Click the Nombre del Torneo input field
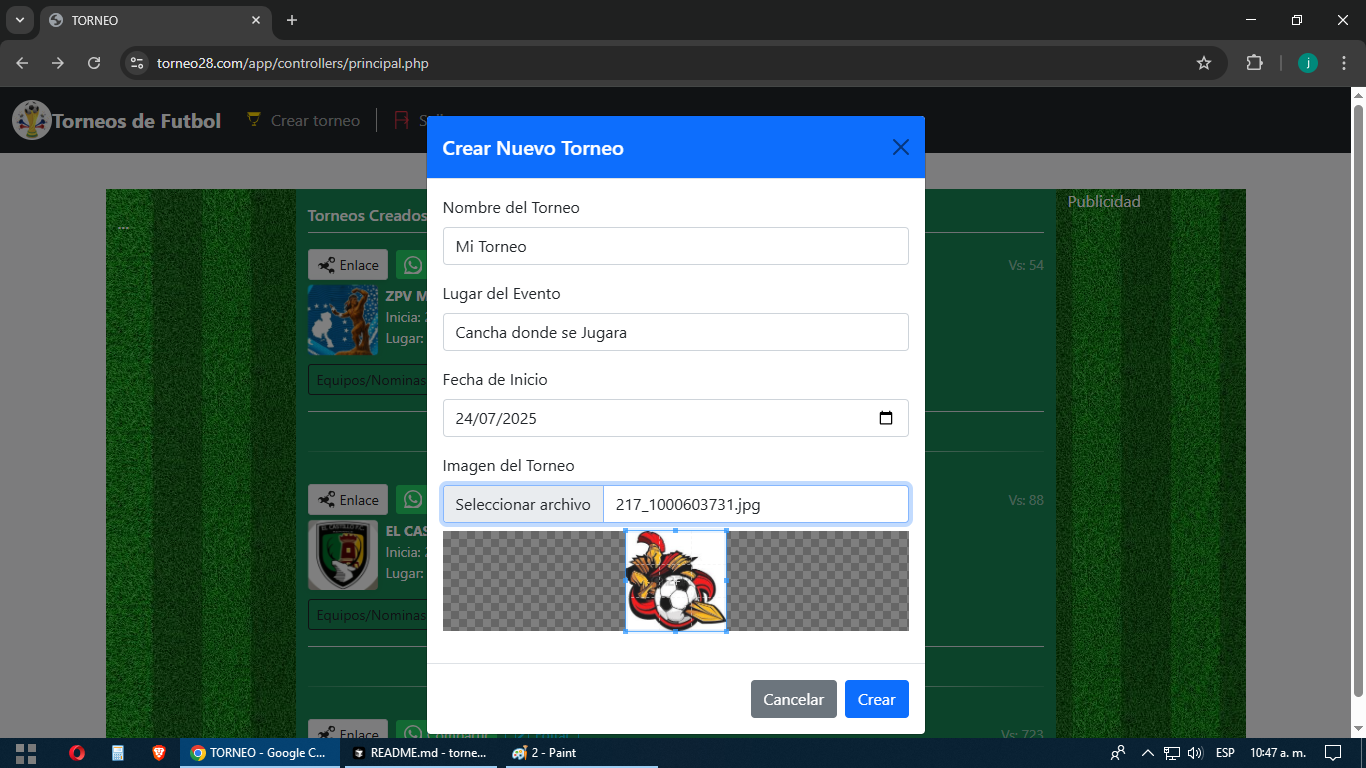The width and height of the screenshot is (1366, 768). [675, 246]
